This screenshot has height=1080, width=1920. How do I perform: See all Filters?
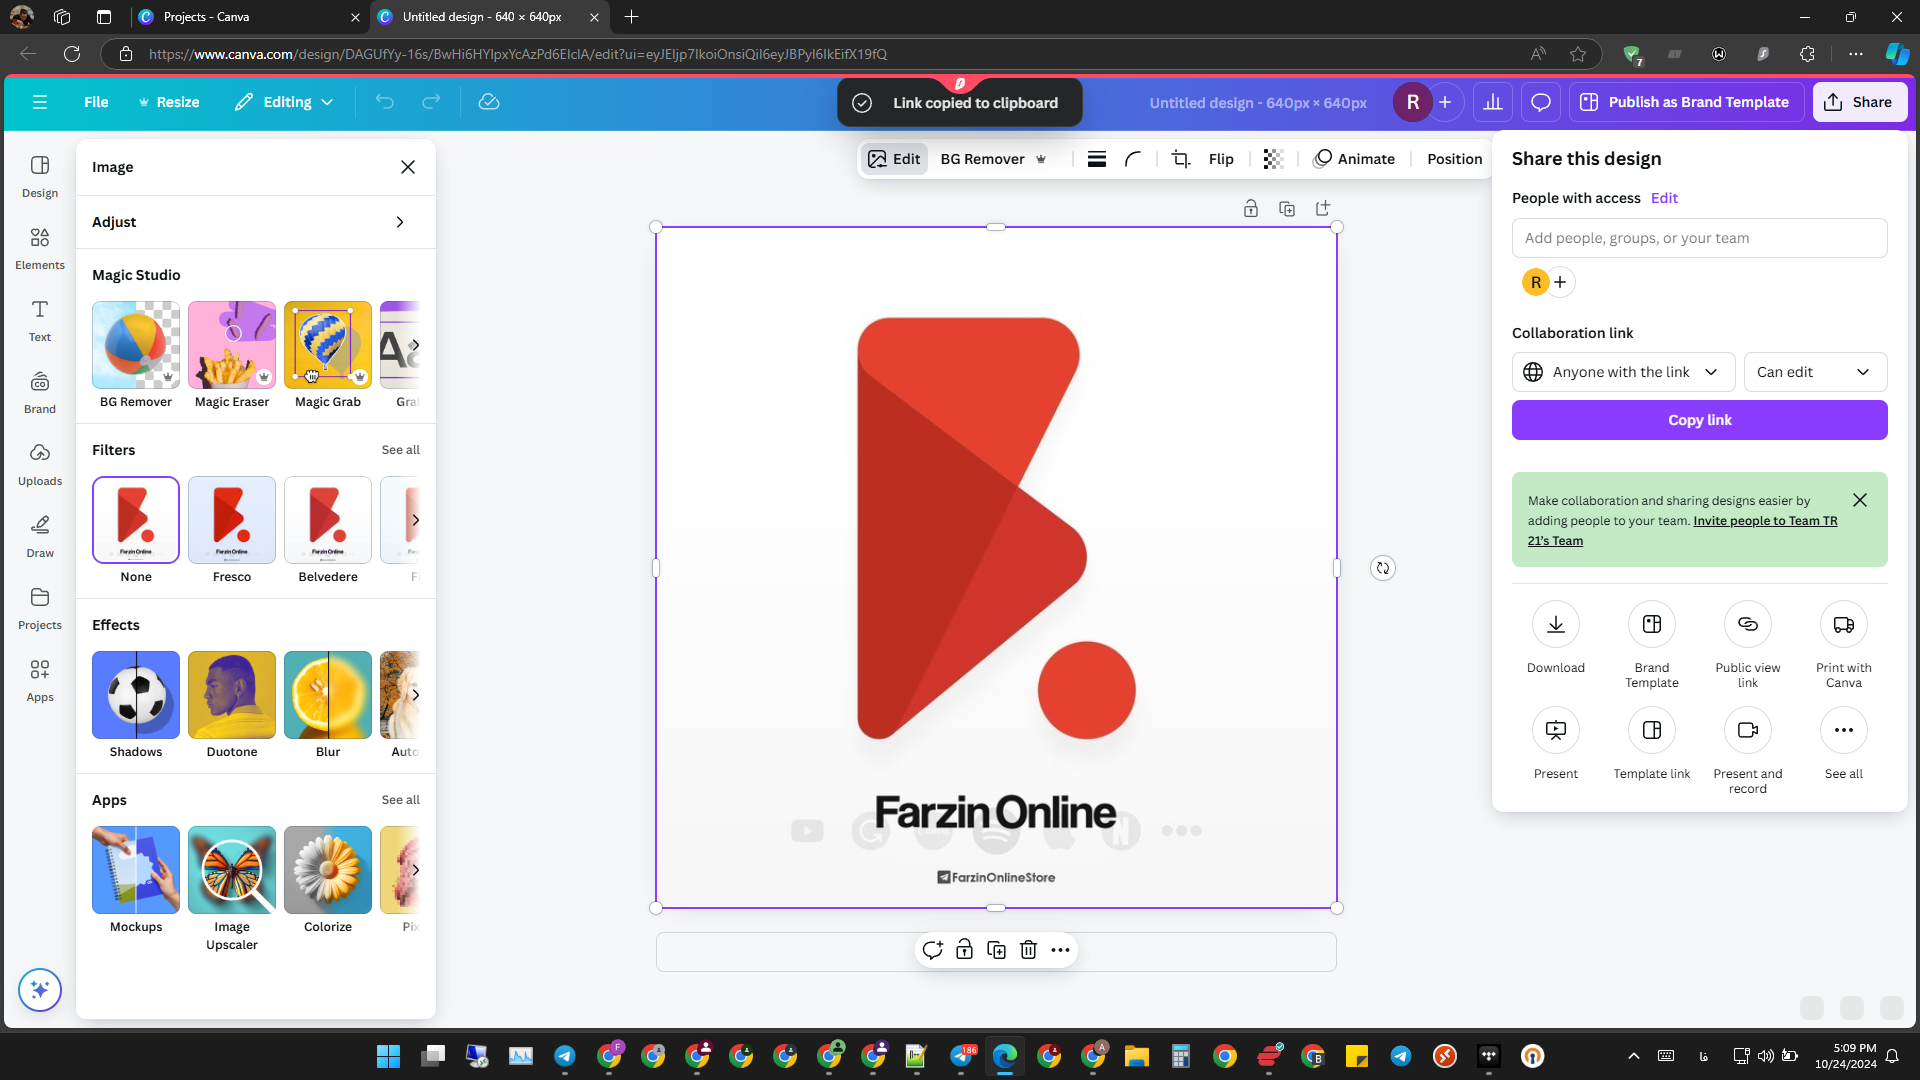tap(400, 450)
